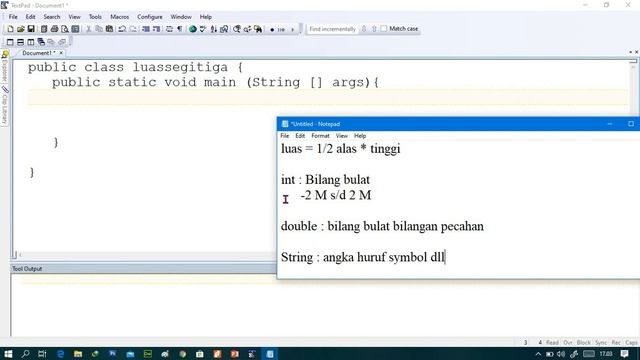The image size is (640, 360).
Task: Click the Open file folder icon
Action: tap(20, 29)
